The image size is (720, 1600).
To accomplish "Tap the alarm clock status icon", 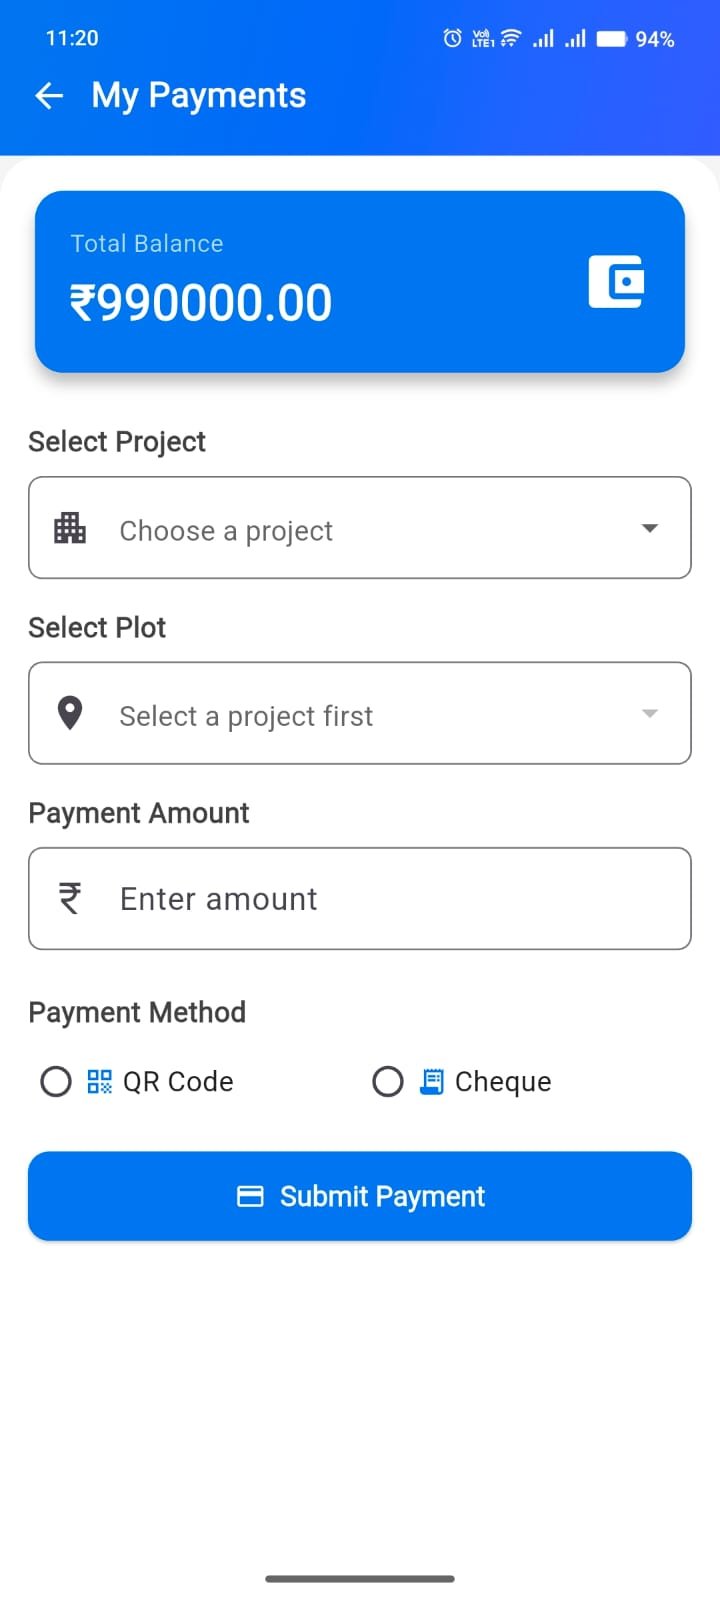I will [453, 38].
